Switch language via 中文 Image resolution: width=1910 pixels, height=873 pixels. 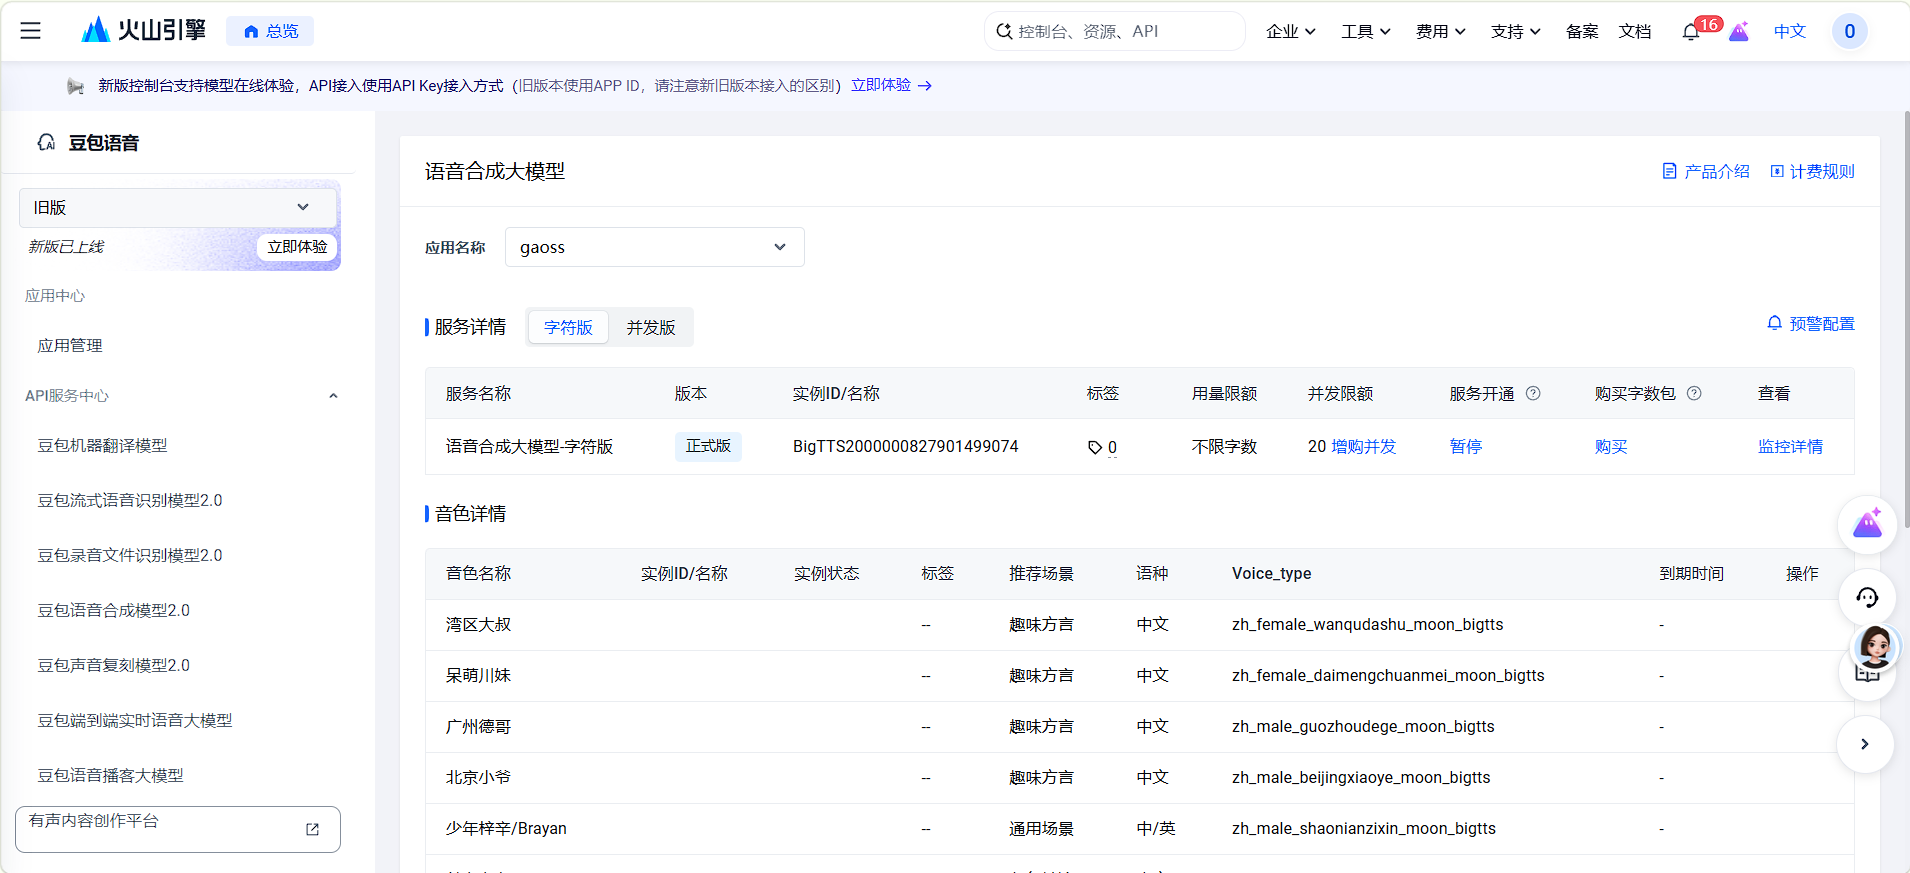click(x=1790, y=31)
